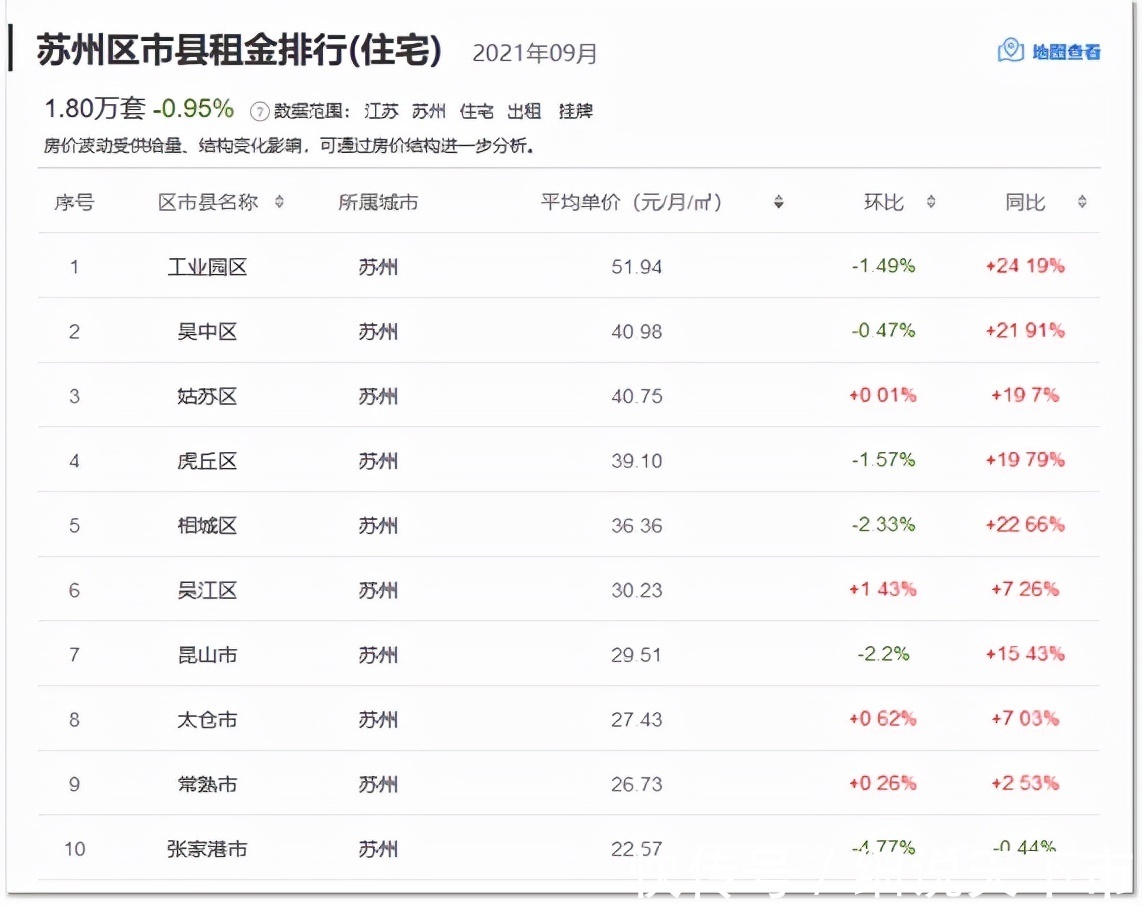The width and height of the screenshot is (1142, 906).
Task: Click 同比 value +22.66%
Action: pyautogui.click(x=1025, y=524)
